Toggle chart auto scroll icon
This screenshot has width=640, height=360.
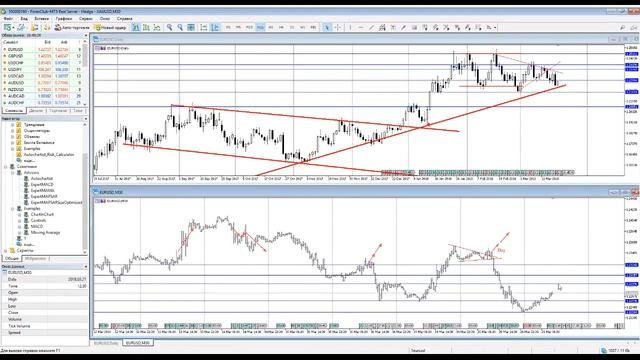point(204,27)
